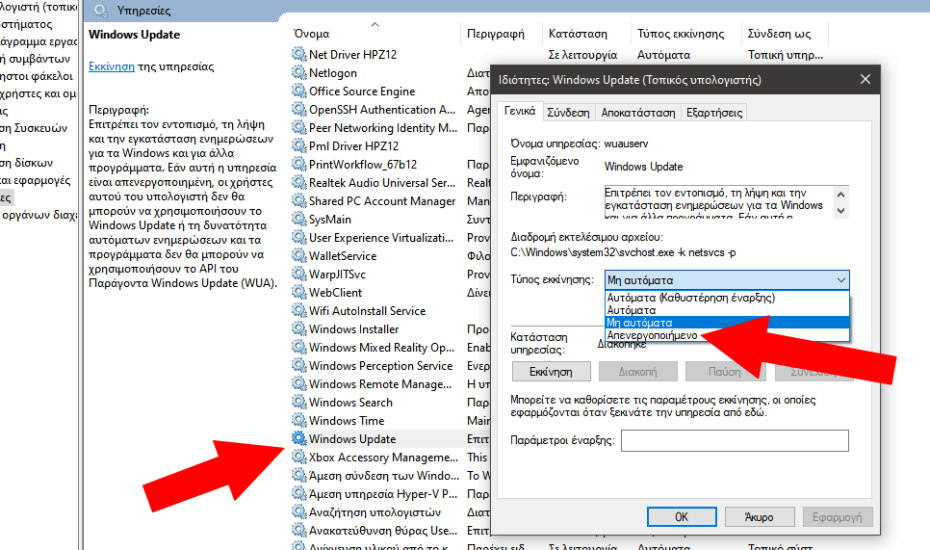Click the gear icon beside WarpJITSvc
This screenshot has width=930, height=550.
pos(299,274)
